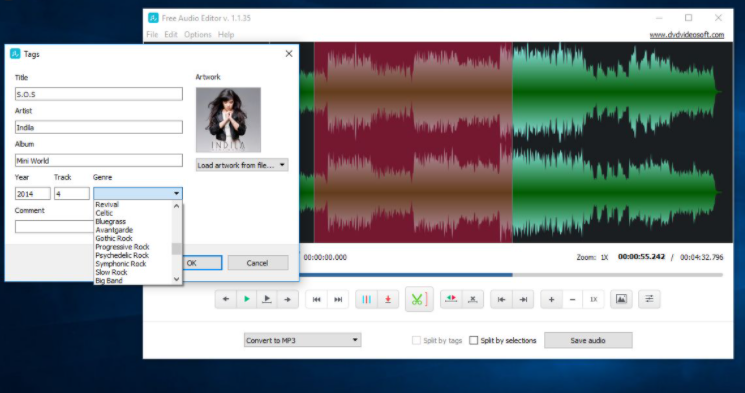This screenshot has width=745, height=393.
Task: Click the invert selection arrows icon
Action: (451, 299)
